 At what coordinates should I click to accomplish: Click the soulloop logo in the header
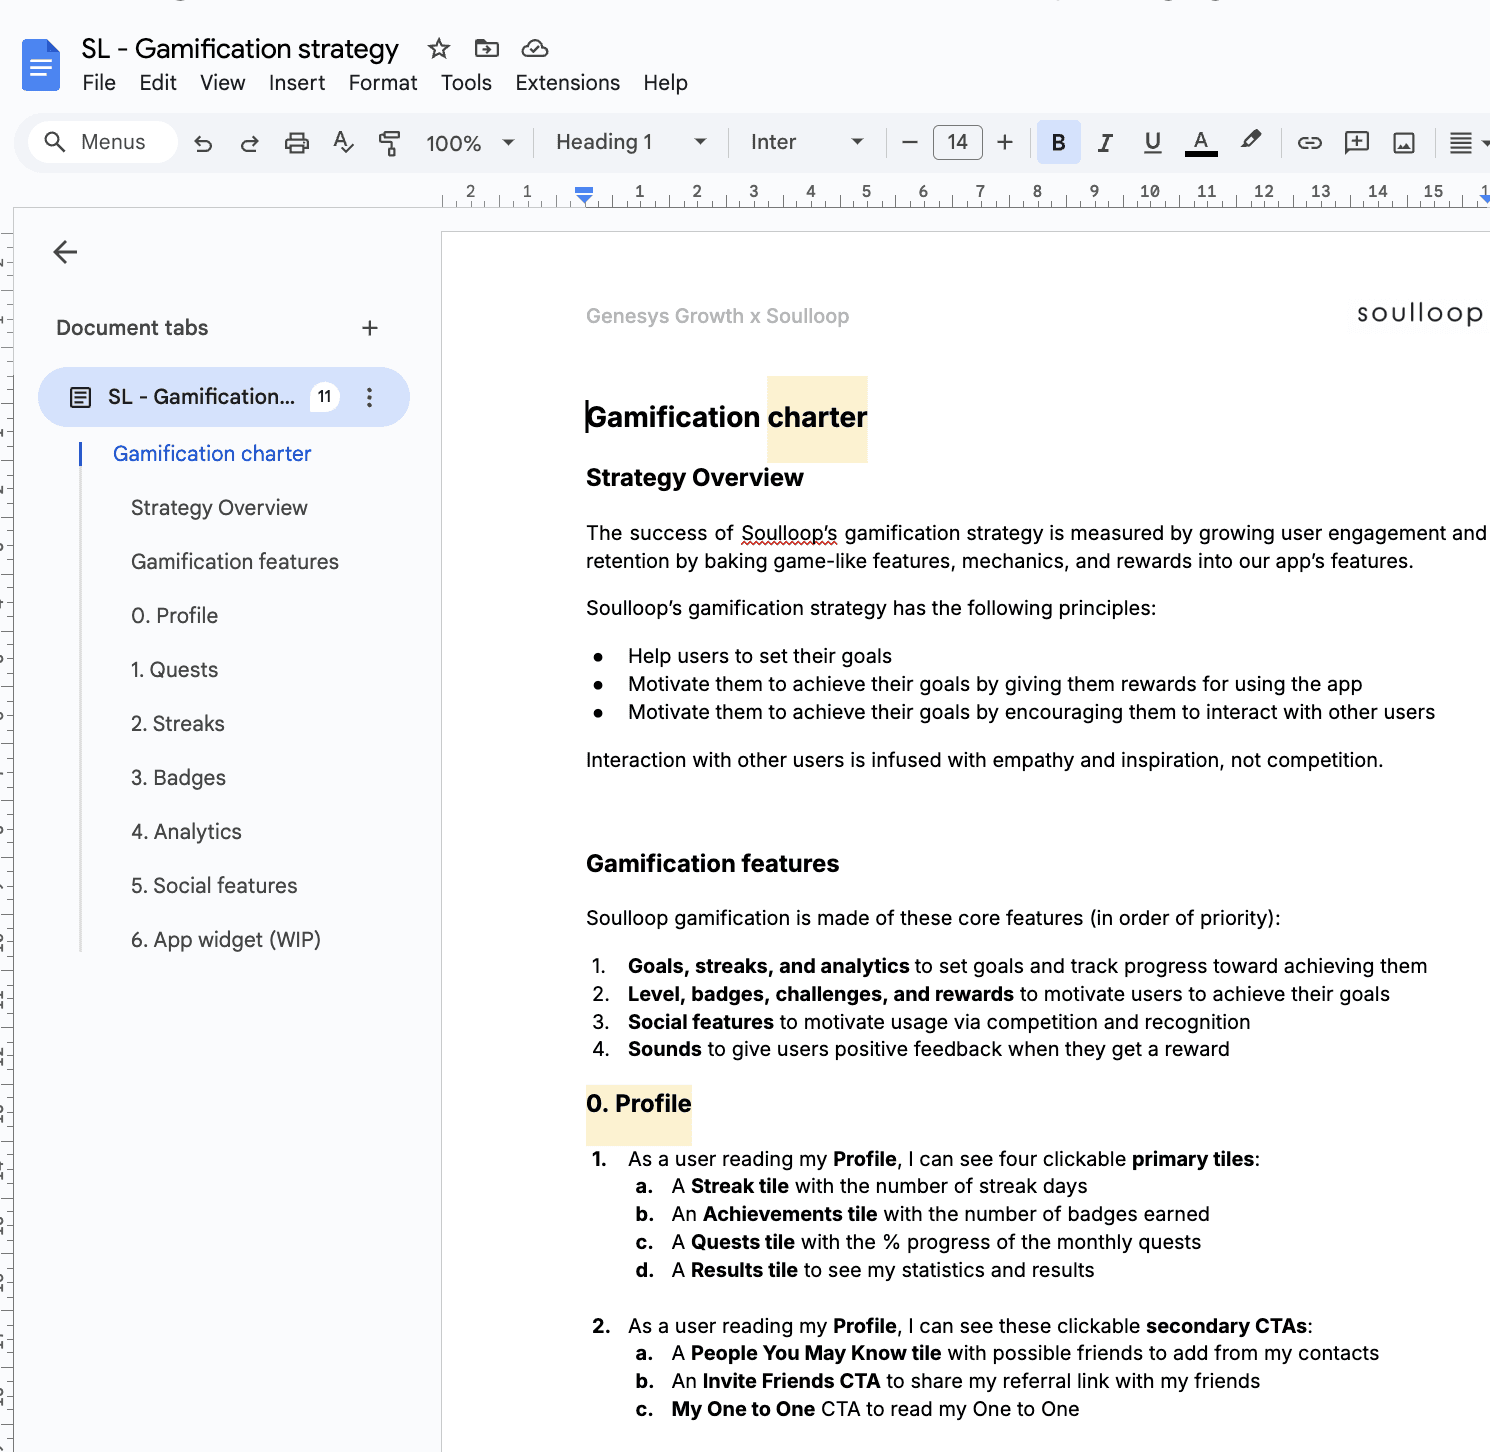1419,313
